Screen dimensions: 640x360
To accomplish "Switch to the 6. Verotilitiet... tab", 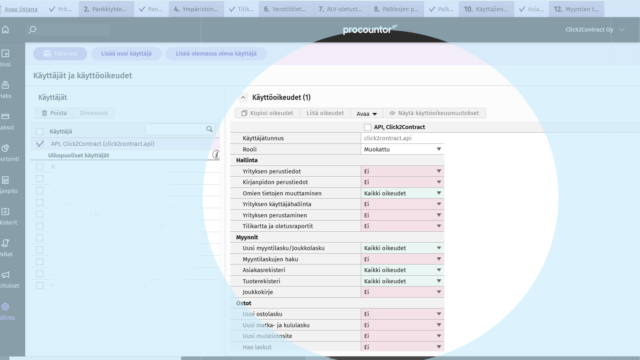I will click(x=285, y=9).
